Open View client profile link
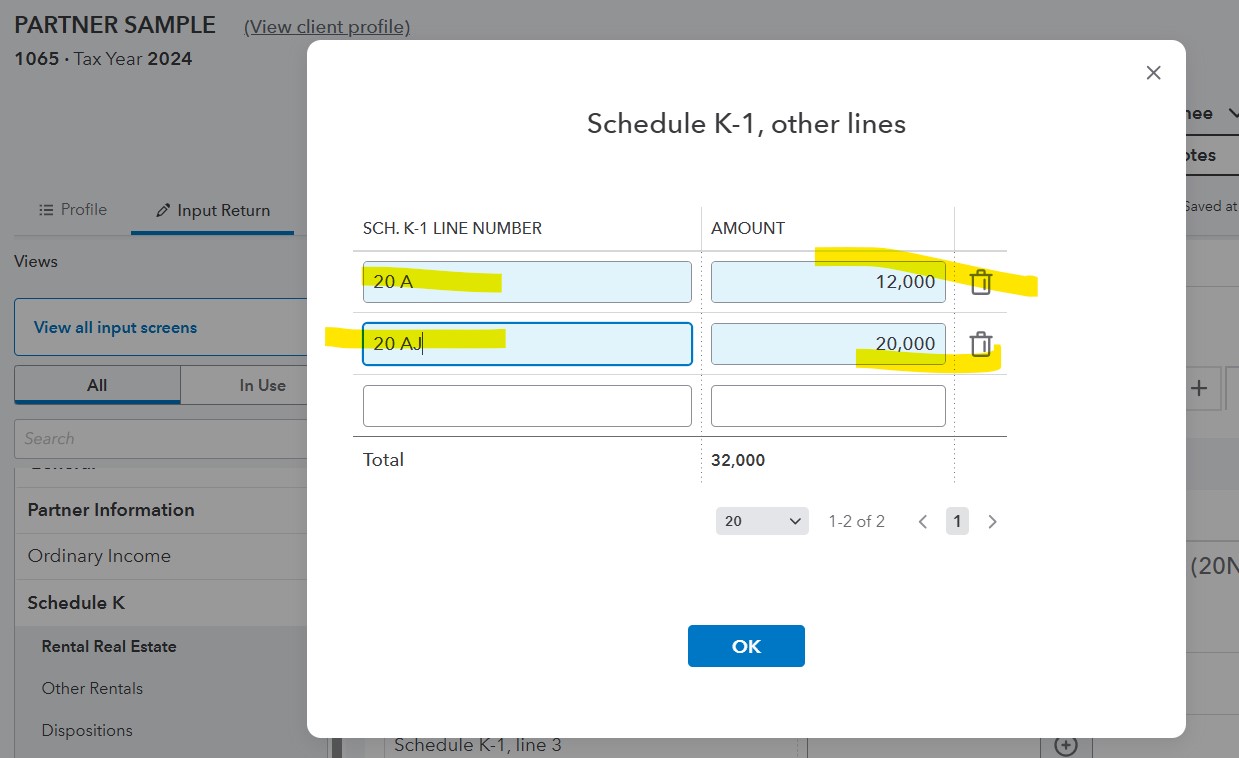The width and height of the screenshot is (1239, 758). (x=326, y=26)
